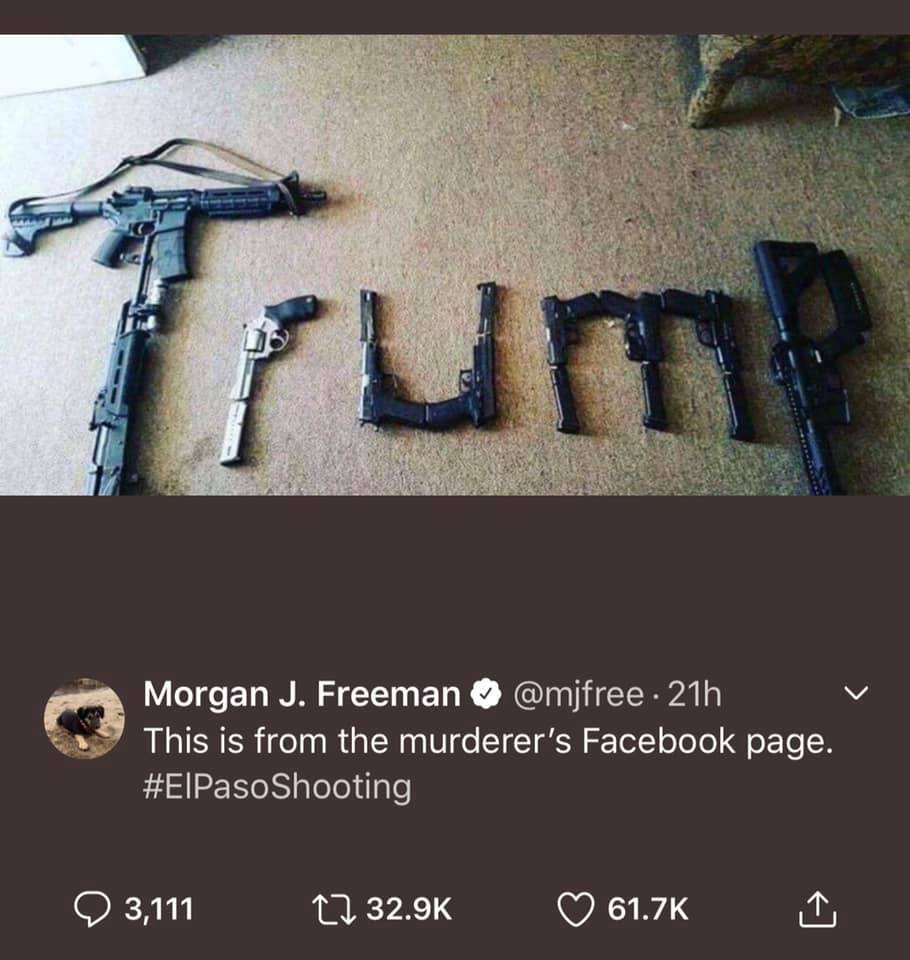Click the 61.7K likes count

click(648, 909)
